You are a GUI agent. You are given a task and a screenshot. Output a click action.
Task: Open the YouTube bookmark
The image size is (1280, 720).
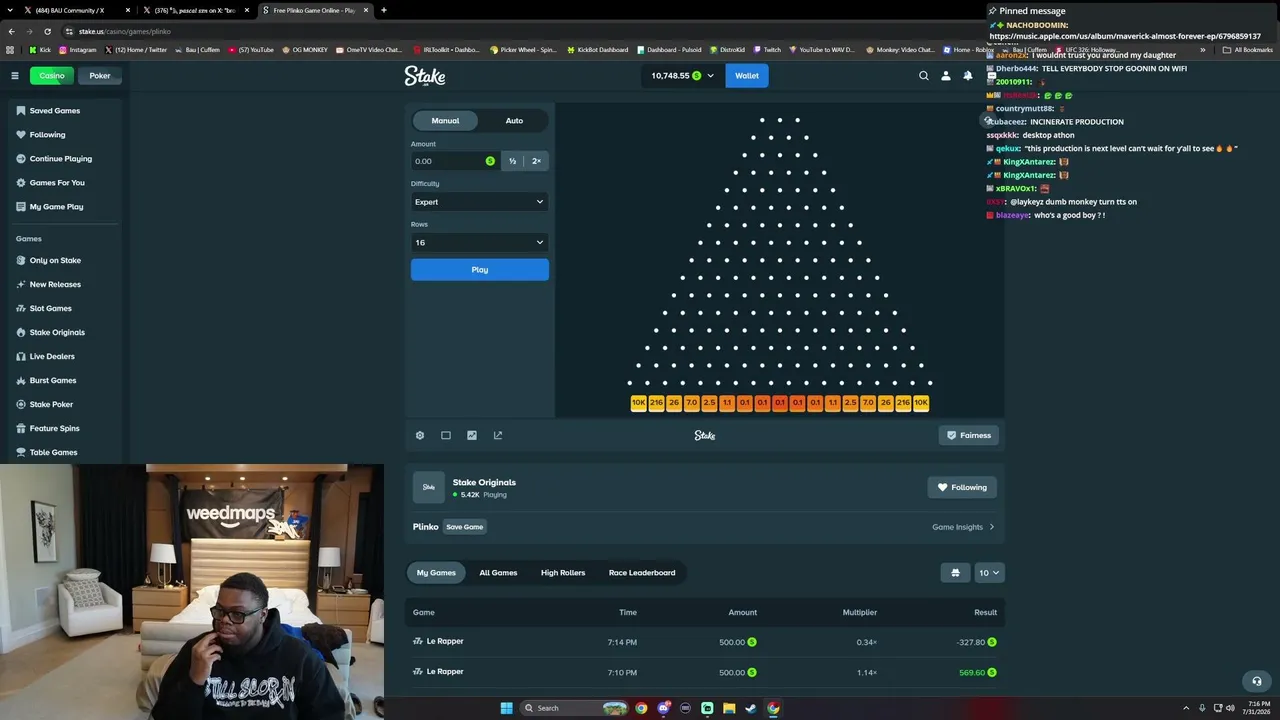251,50
